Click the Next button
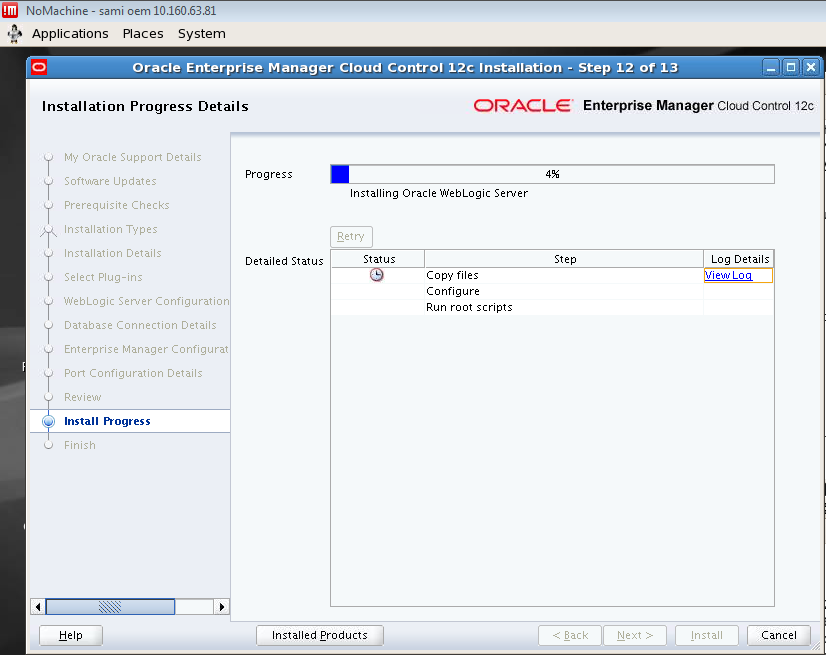 coord(635,635)
